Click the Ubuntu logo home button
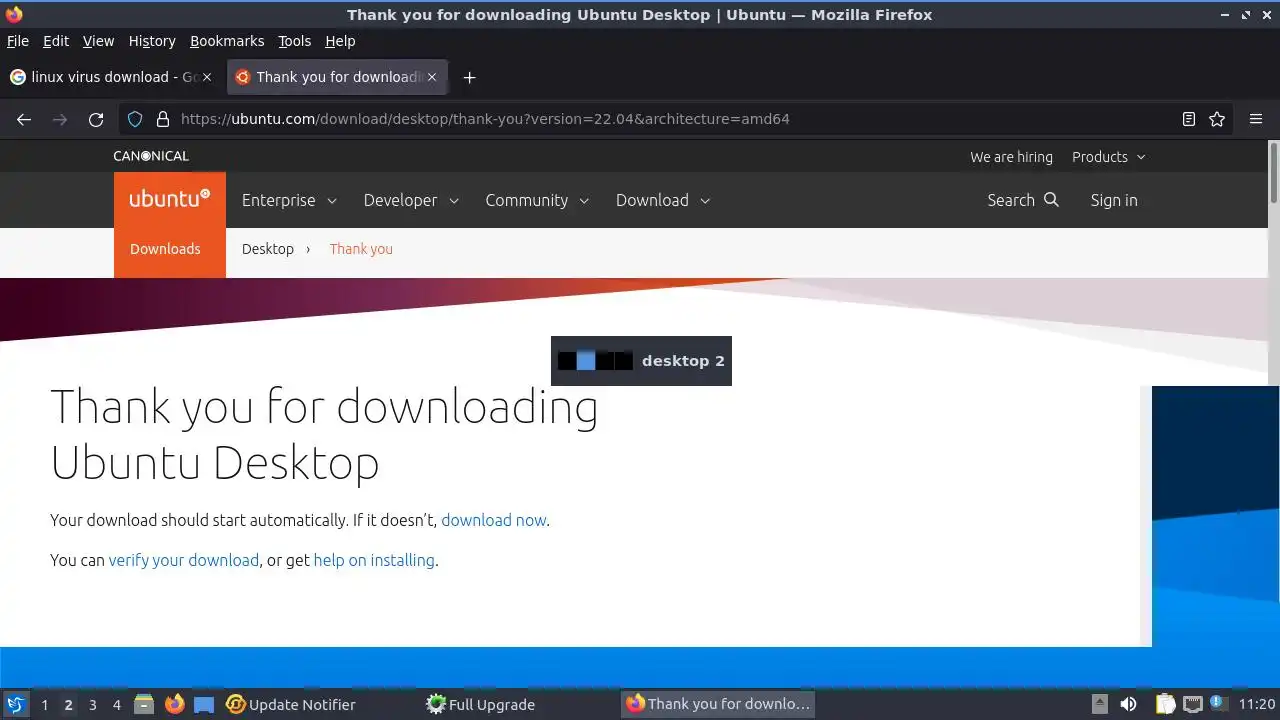 point(170,200)
